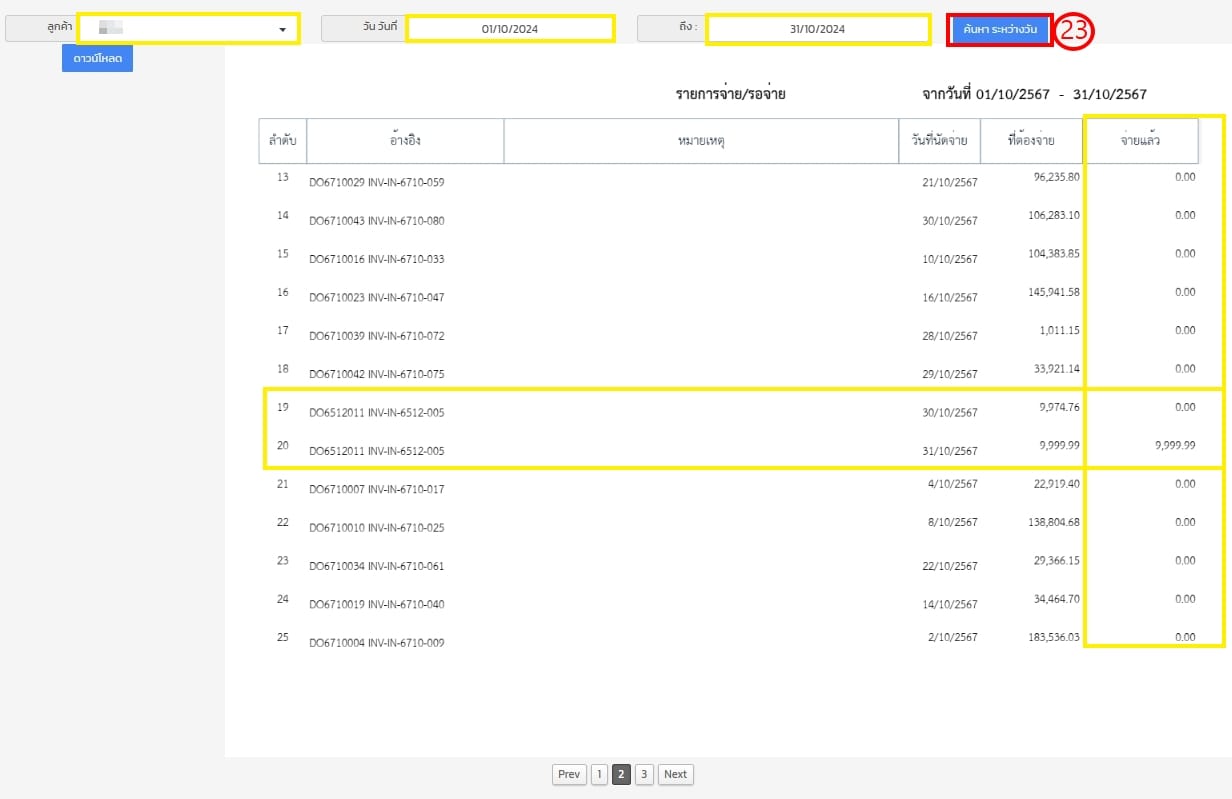Go to previous page with Prev
The image size is (1232, 799).
(569, 774)
